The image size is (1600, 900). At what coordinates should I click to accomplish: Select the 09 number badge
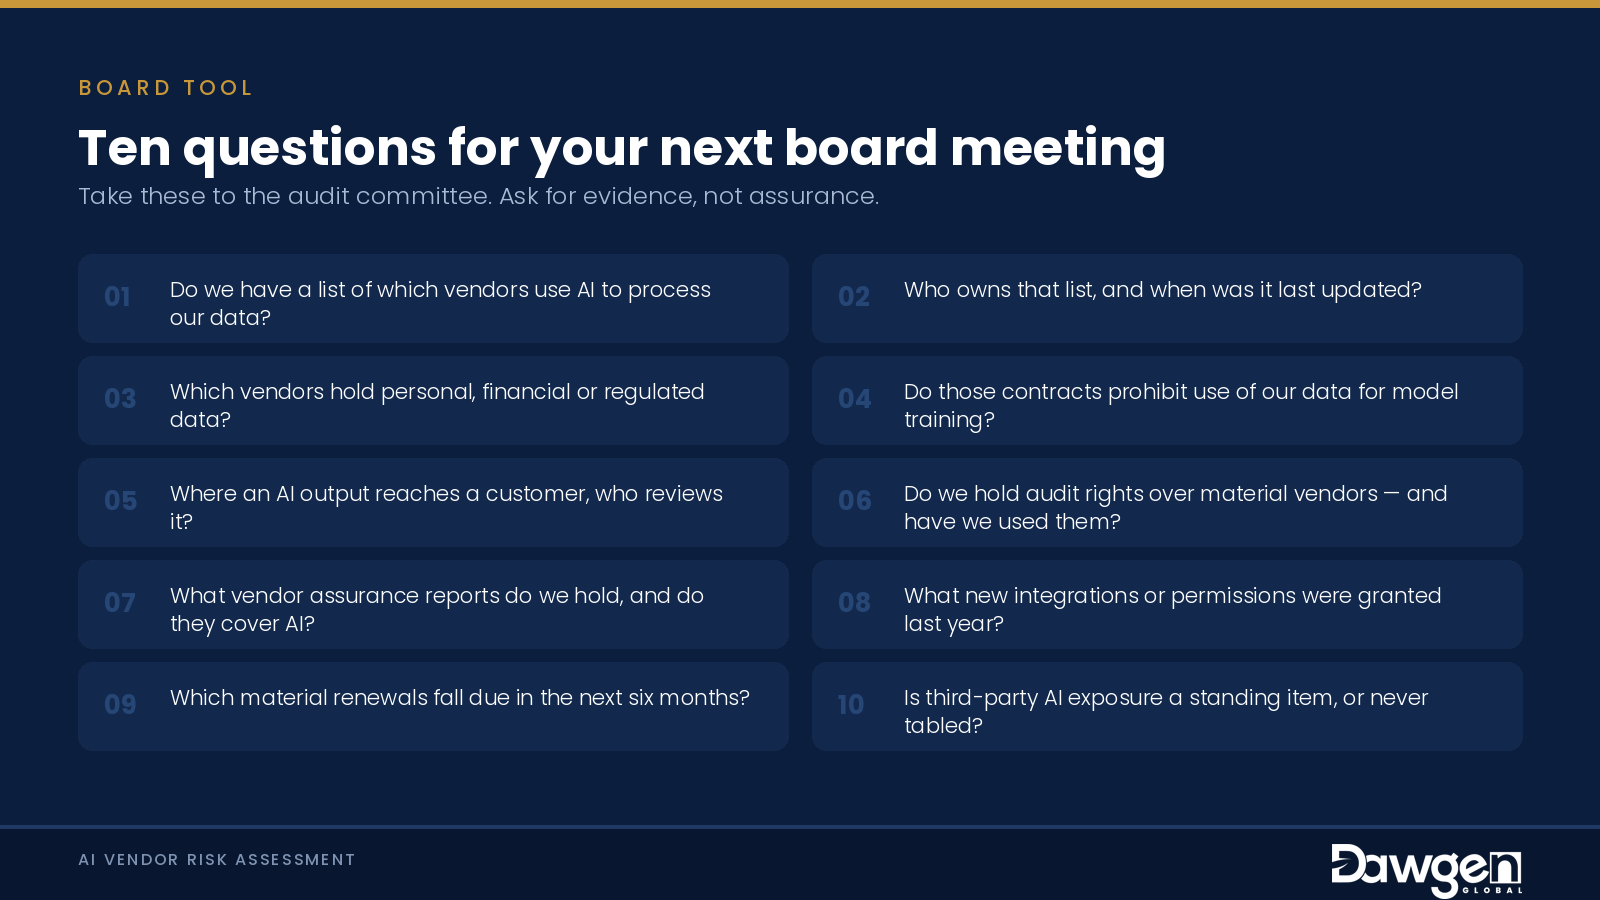121,705
